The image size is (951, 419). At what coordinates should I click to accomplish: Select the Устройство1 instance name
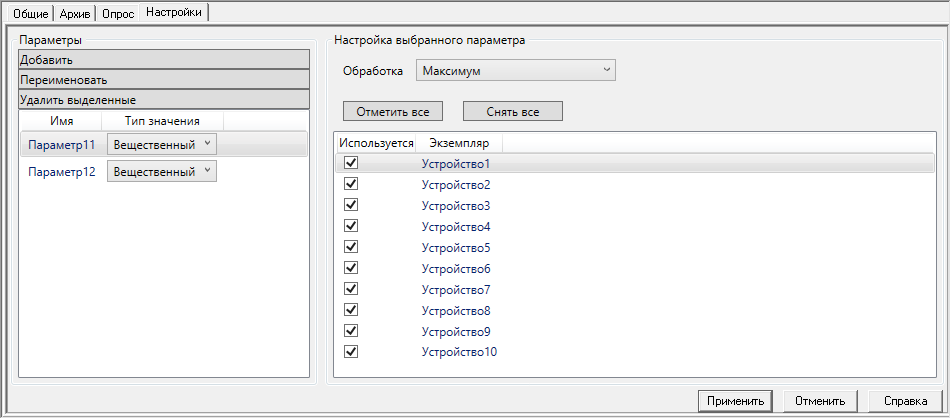click(456, 164)
